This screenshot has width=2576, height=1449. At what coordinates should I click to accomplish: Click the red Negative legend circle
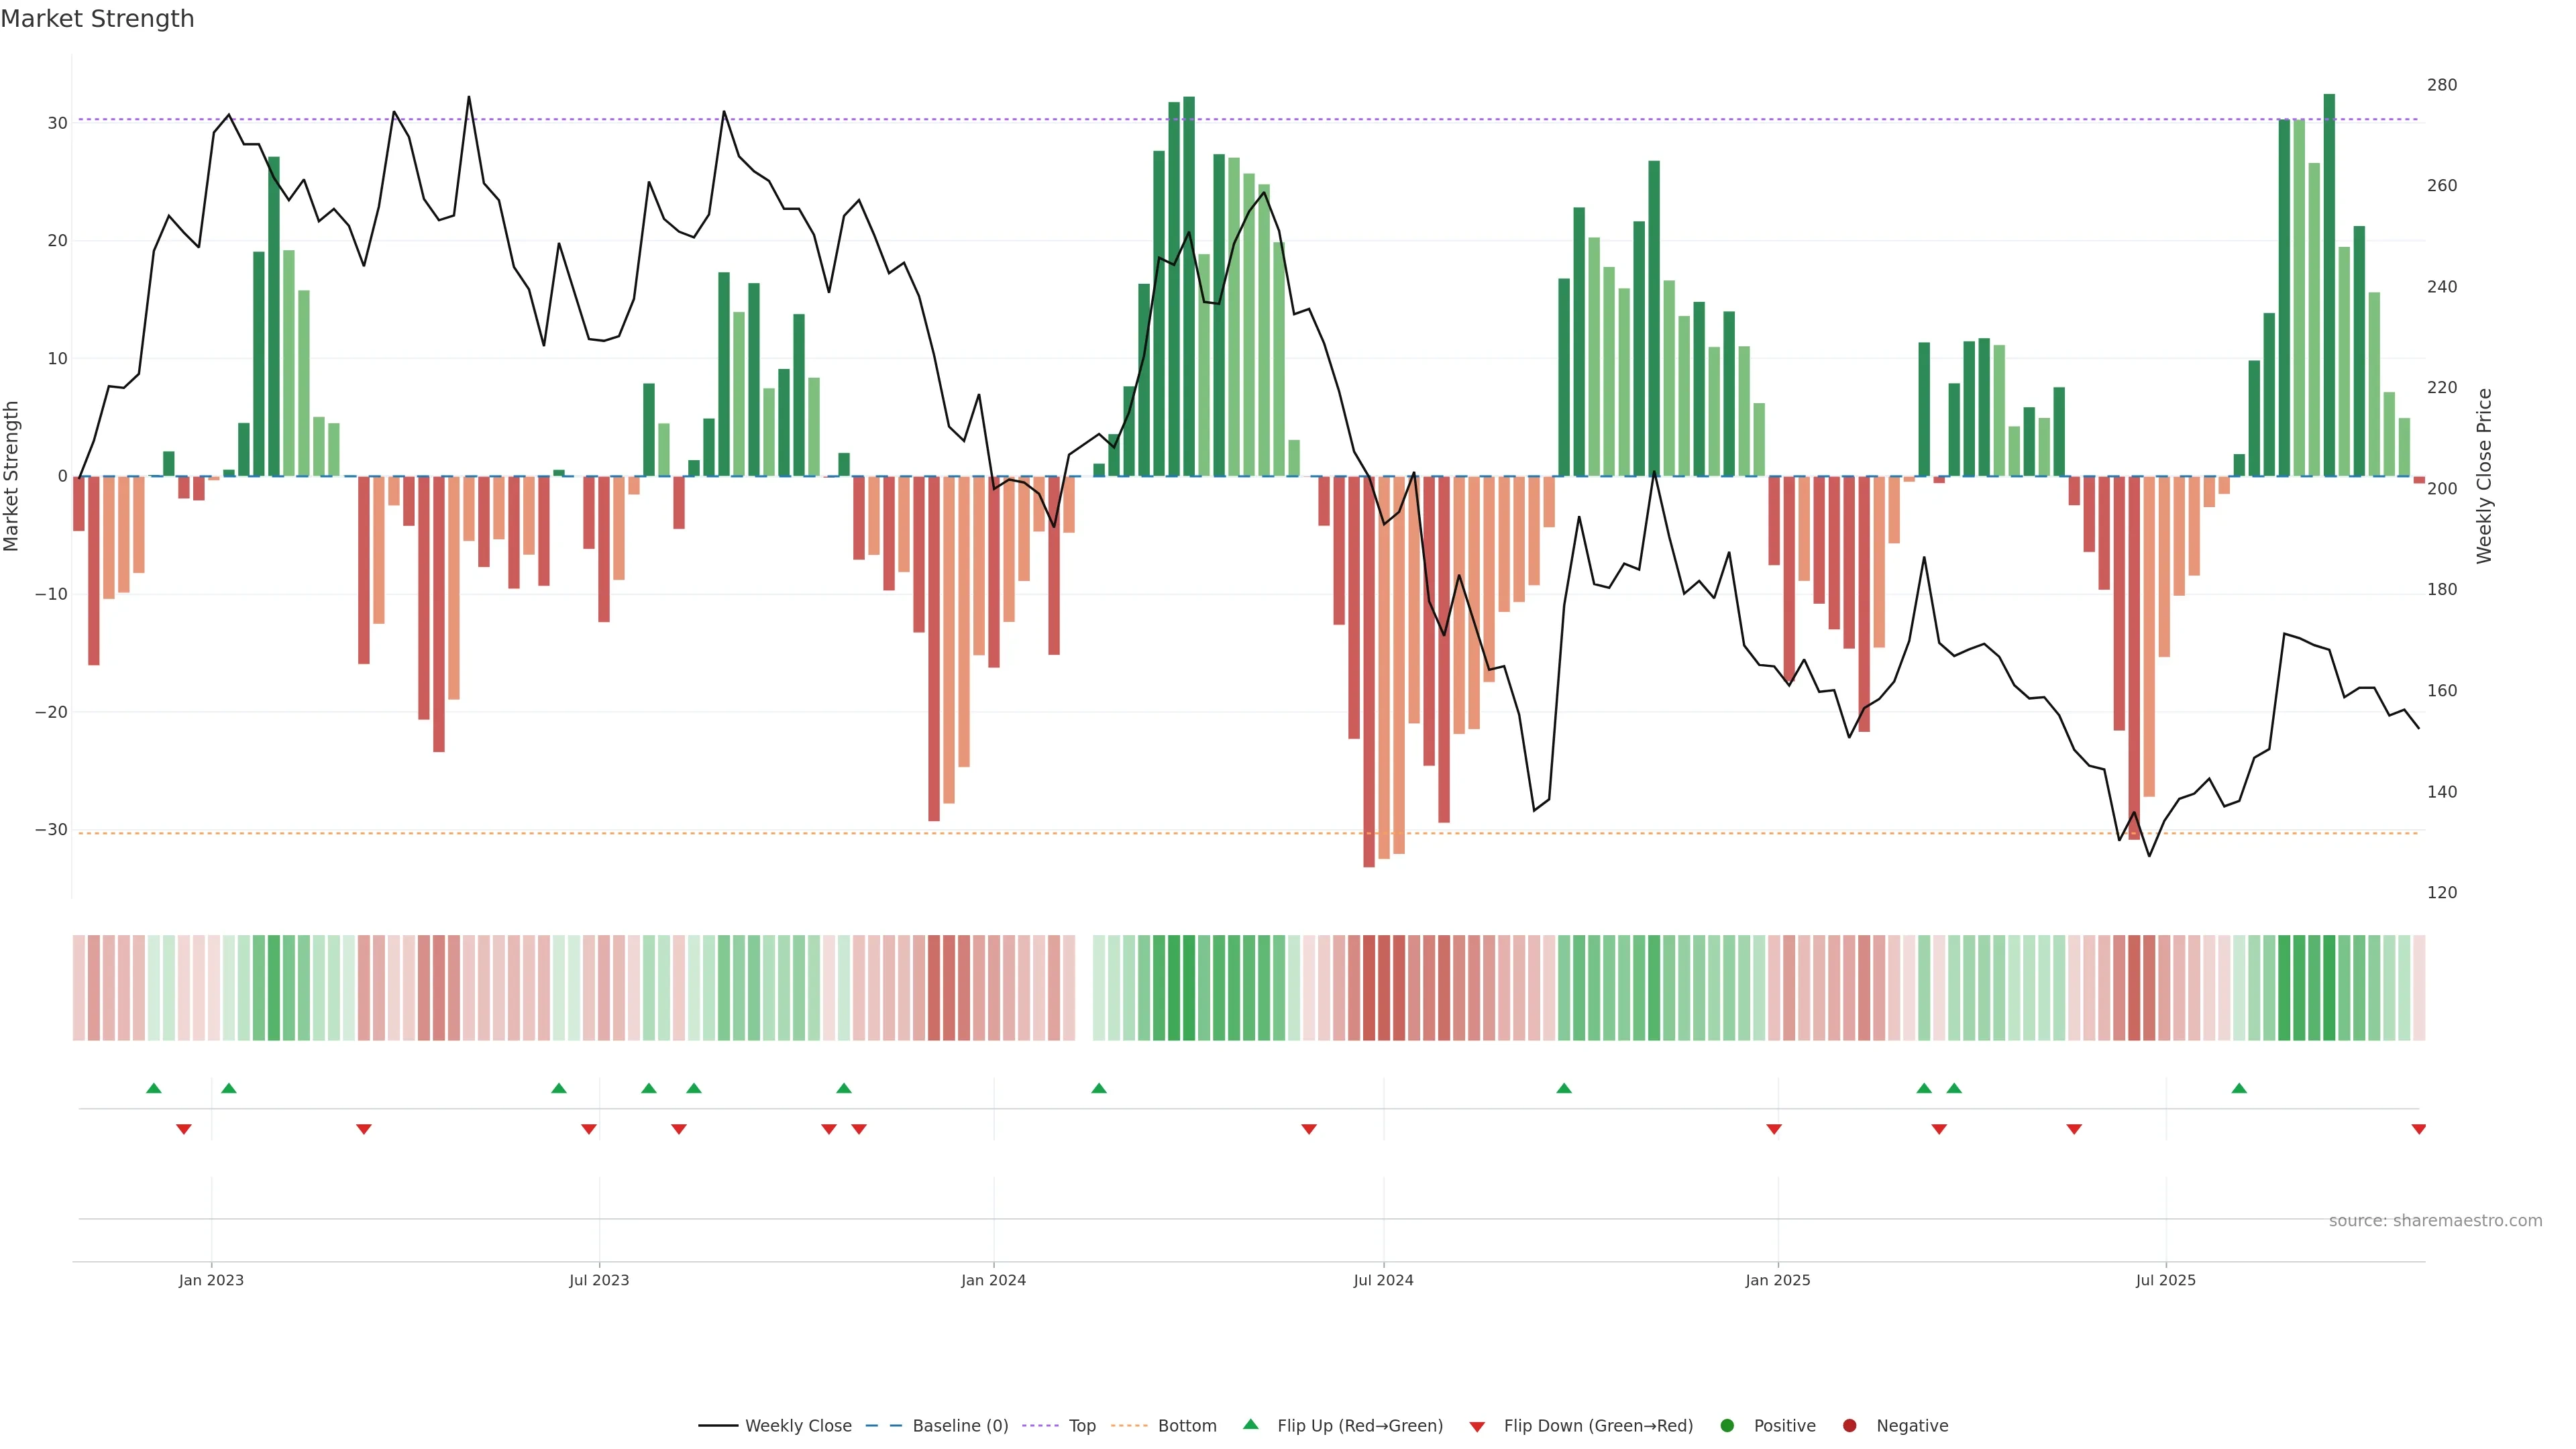(1849, 1426)
